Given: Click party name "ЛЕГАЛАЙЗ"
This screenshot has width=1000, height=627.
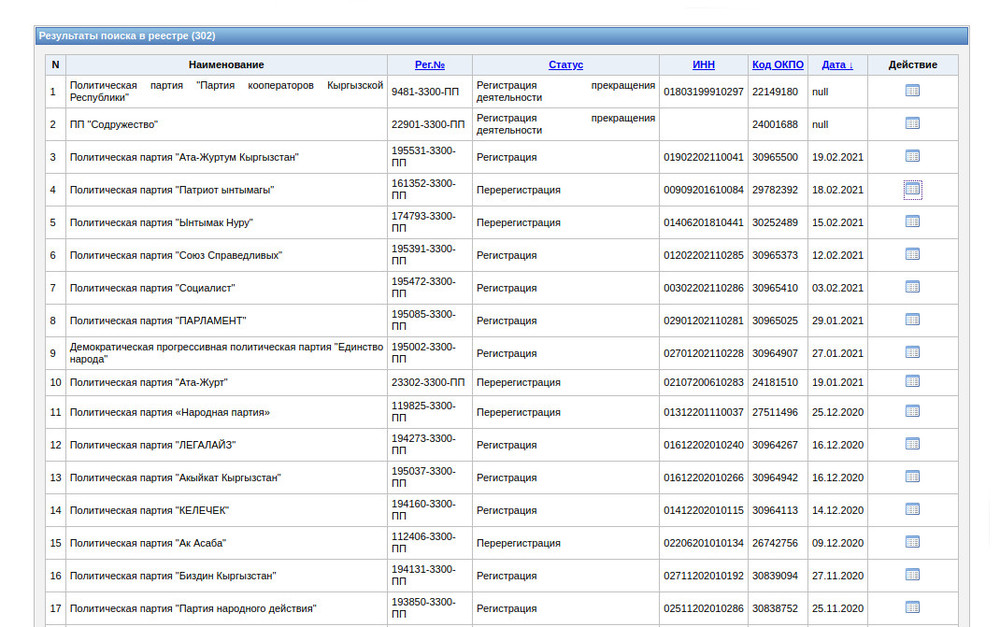Looking at the screenshot, I should (152, 445).
